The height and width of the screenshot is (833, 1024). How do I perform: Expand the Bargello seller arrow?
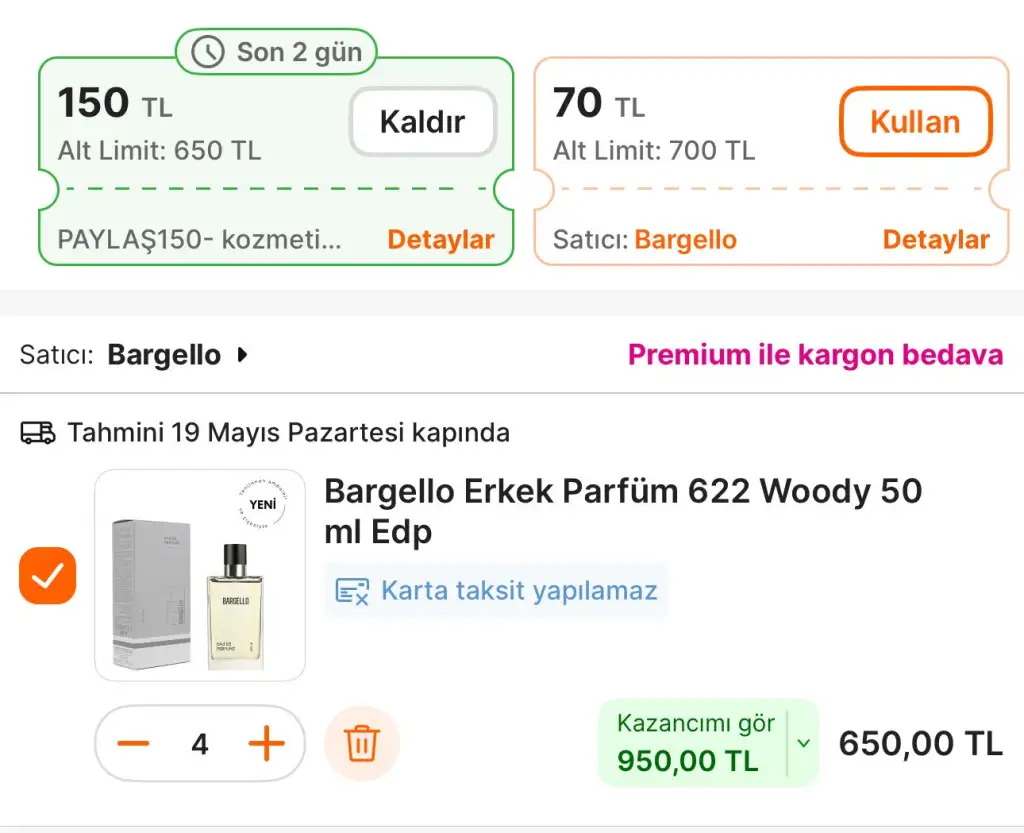click(x=243, y=355)
